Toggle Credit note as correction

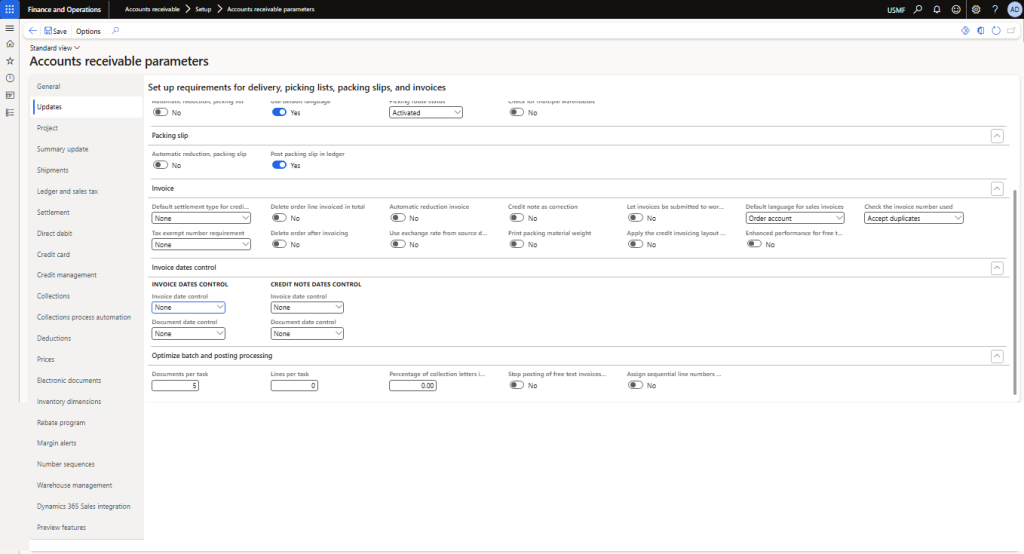pos(516,218)
